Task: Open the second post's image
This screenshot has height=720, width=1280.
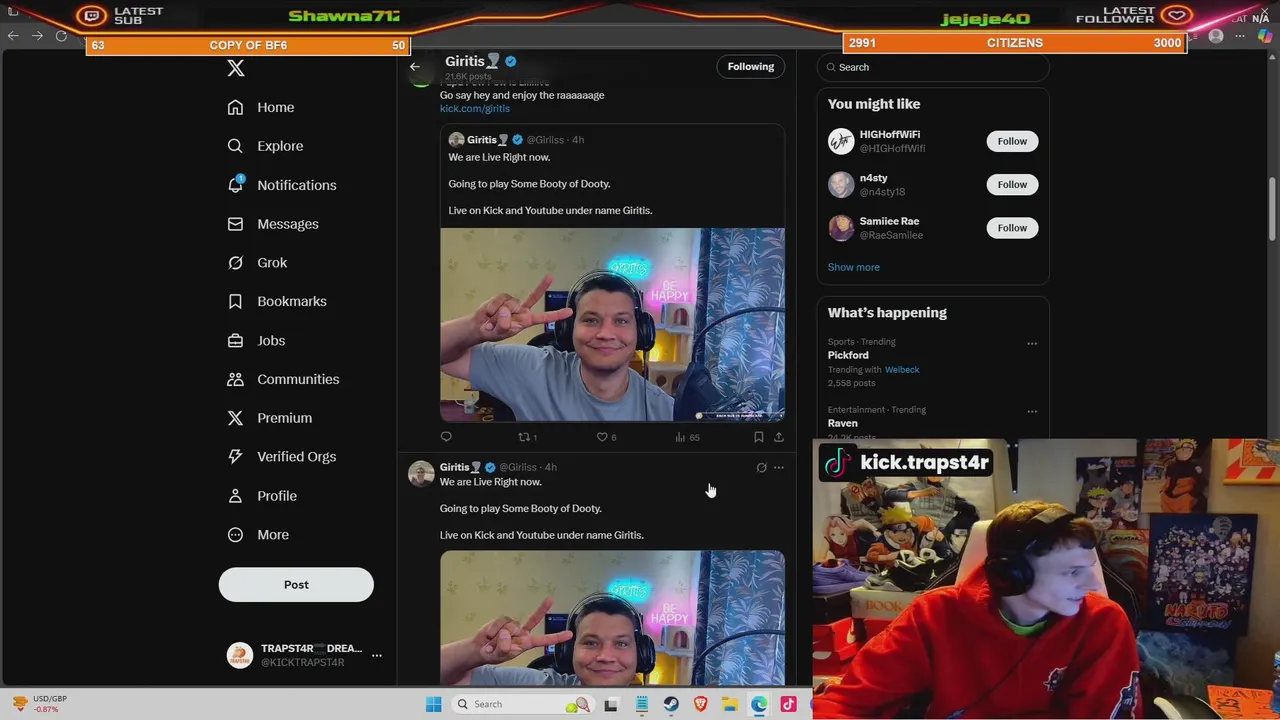Action: (612, 618)
